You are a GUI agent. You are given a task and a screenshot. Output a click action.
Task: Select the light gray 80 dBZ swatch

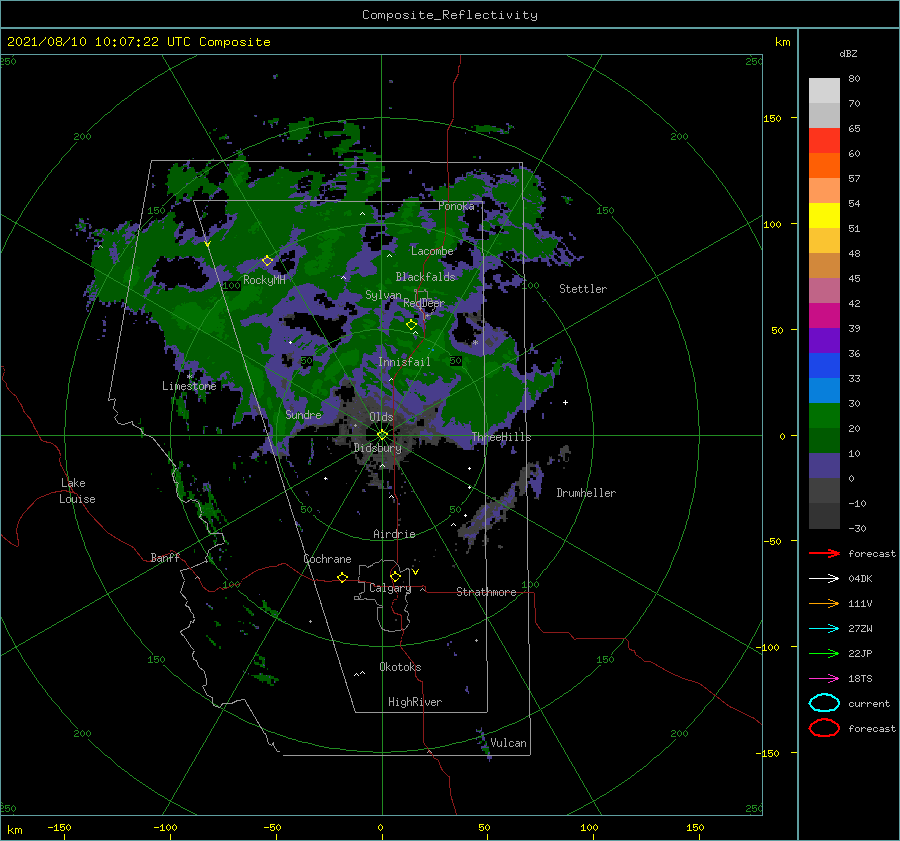pos(824,91)
